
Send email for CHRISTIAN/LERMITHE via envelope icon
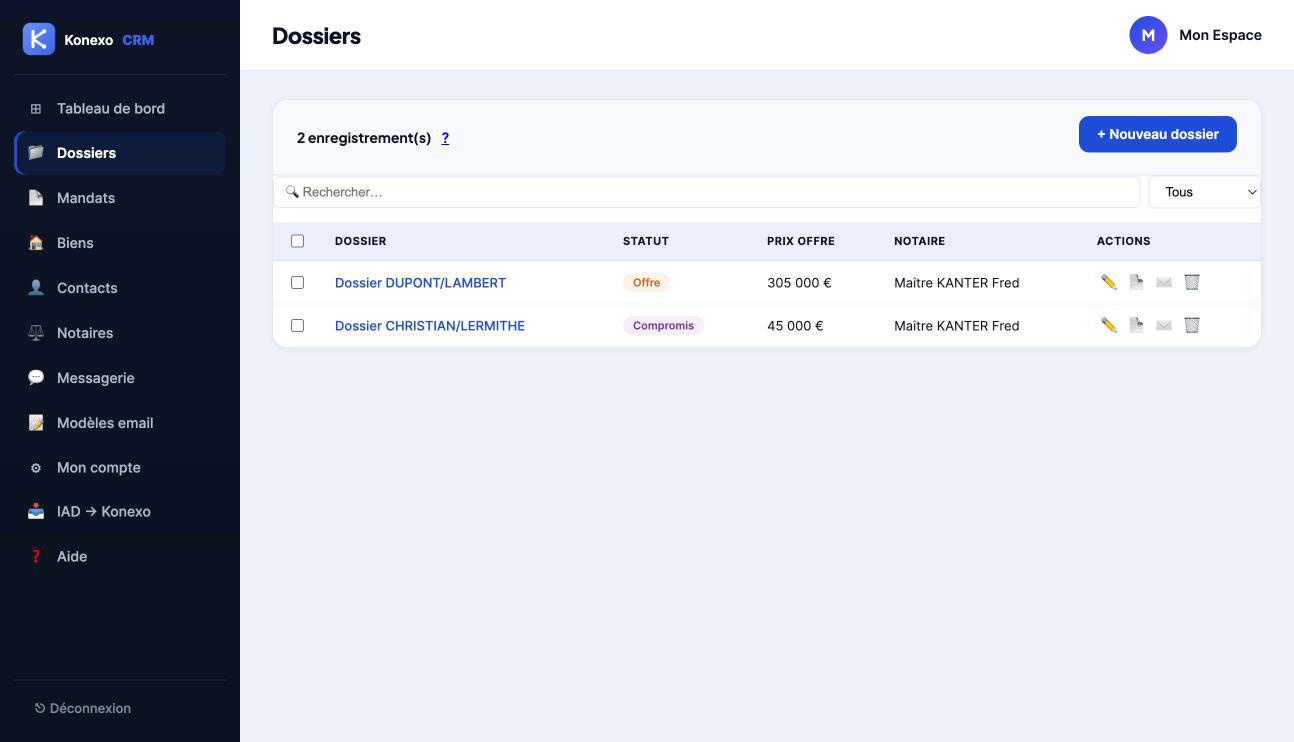click(x=1164, y=325)
